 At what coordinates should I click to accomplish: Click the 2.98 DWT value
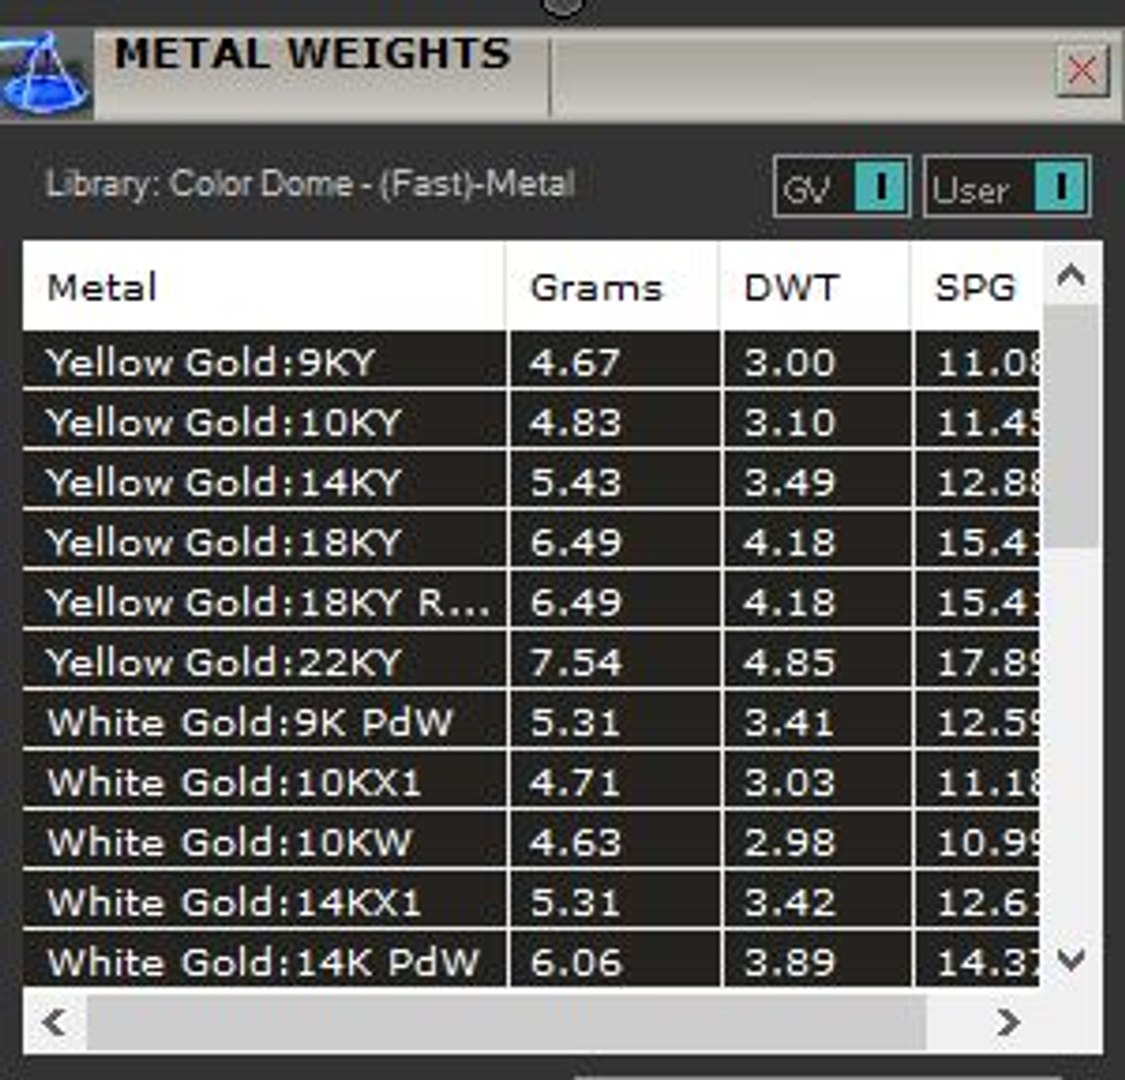[789, 842]
